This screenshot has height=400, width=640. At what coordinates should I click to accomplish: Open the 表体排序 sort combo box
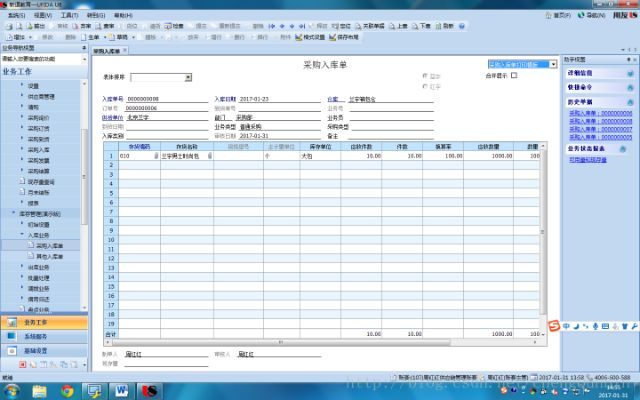161,77
